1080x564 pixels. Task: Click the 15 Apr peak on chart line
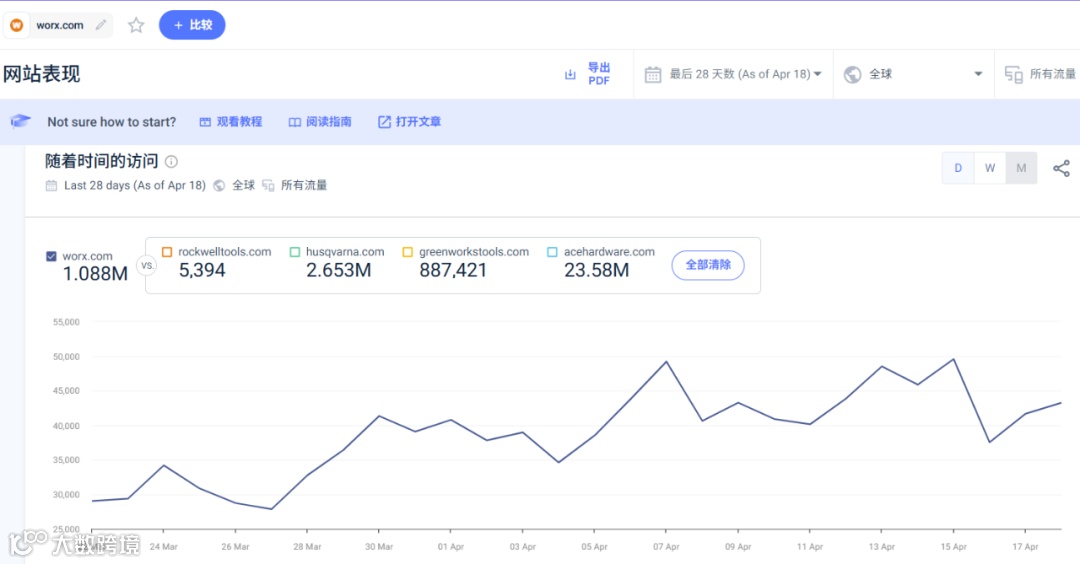tap(954, 359)
